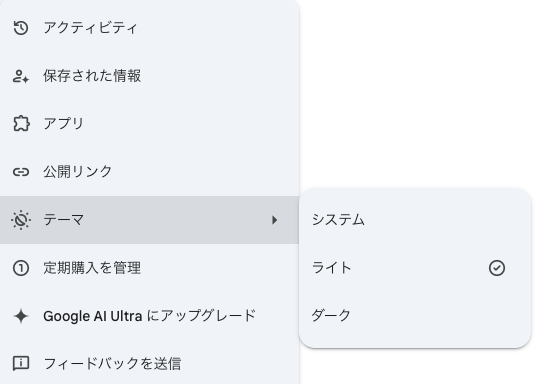
Task: Click the public link chain icon
Action: (21, 172)
